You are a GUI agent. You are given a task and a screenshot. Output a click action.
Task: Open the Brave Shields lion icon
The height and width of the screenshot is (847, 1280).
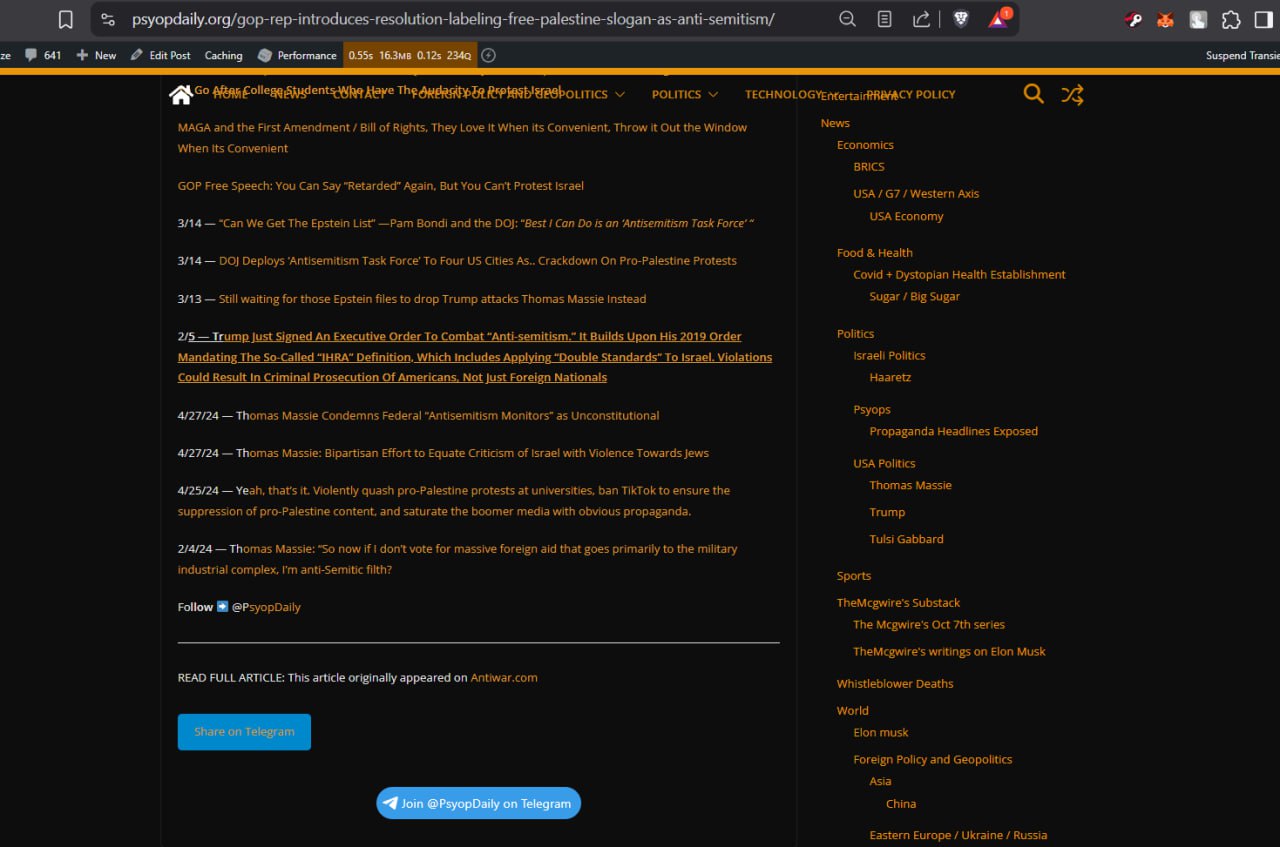coord(961,19)
